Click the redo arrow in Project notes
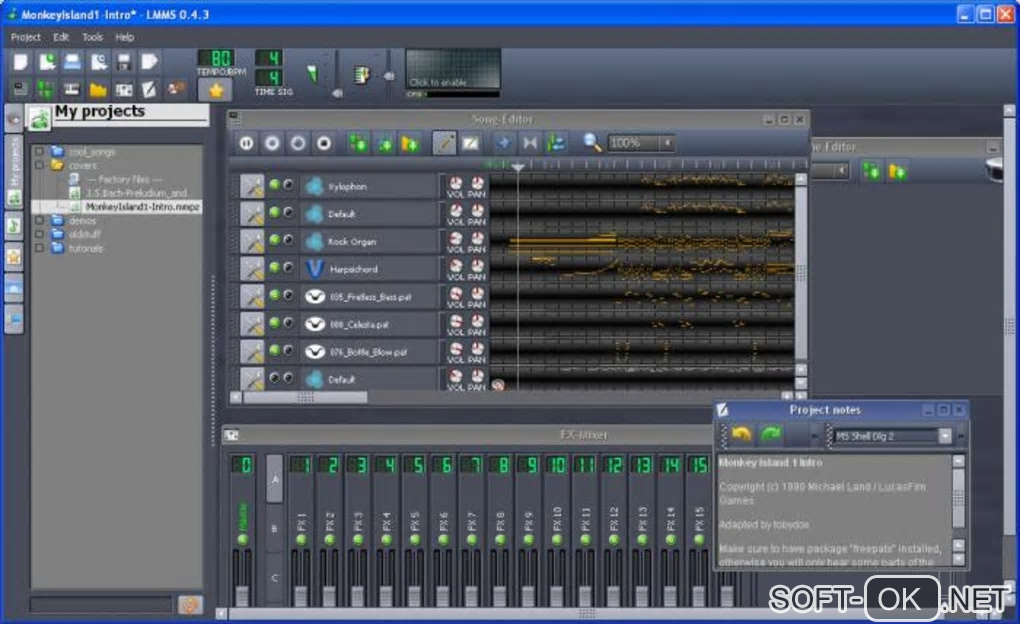Viewport: 1020px width, 624px height. pos(772,435)
